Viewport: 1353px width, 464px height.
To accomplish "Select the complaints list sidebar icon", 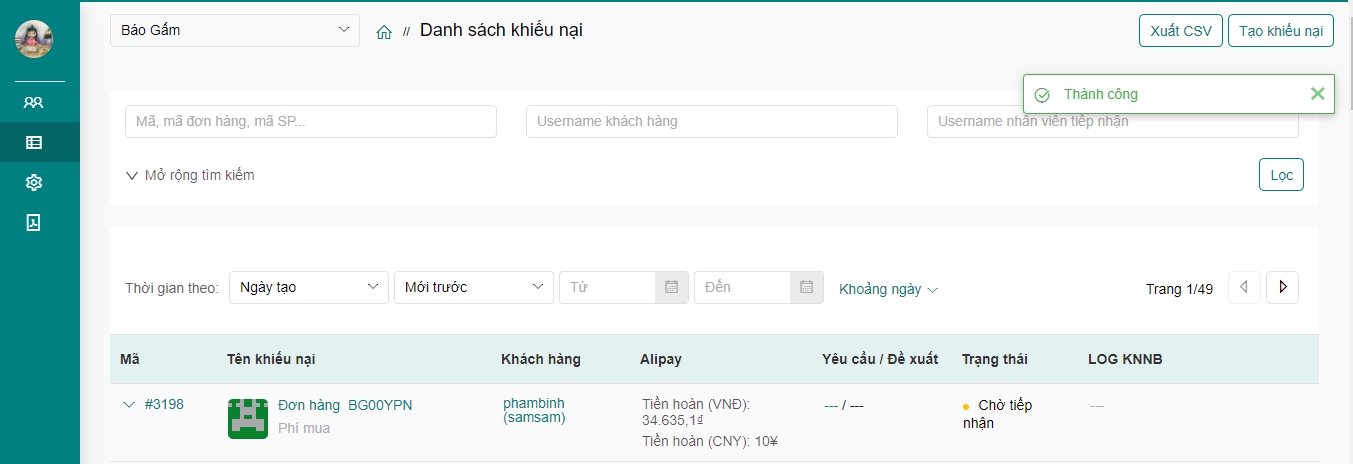I will pyautogui.click(x=34, y=142).
